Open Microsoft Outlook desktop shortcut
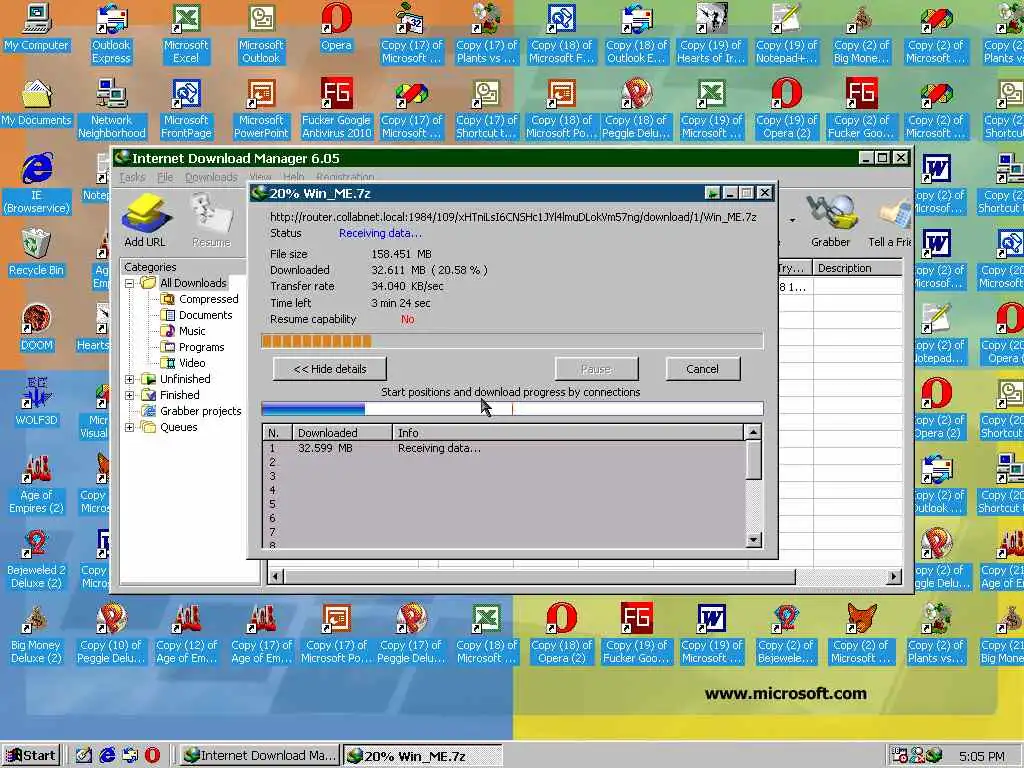The width and height of the screenshot is (1024, 768). click(261, 34)
